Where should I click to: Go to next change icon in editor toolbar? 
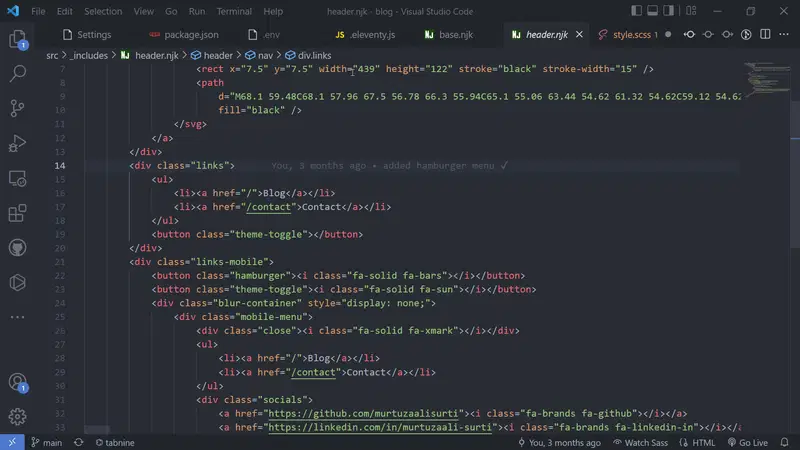pos(727,34)
